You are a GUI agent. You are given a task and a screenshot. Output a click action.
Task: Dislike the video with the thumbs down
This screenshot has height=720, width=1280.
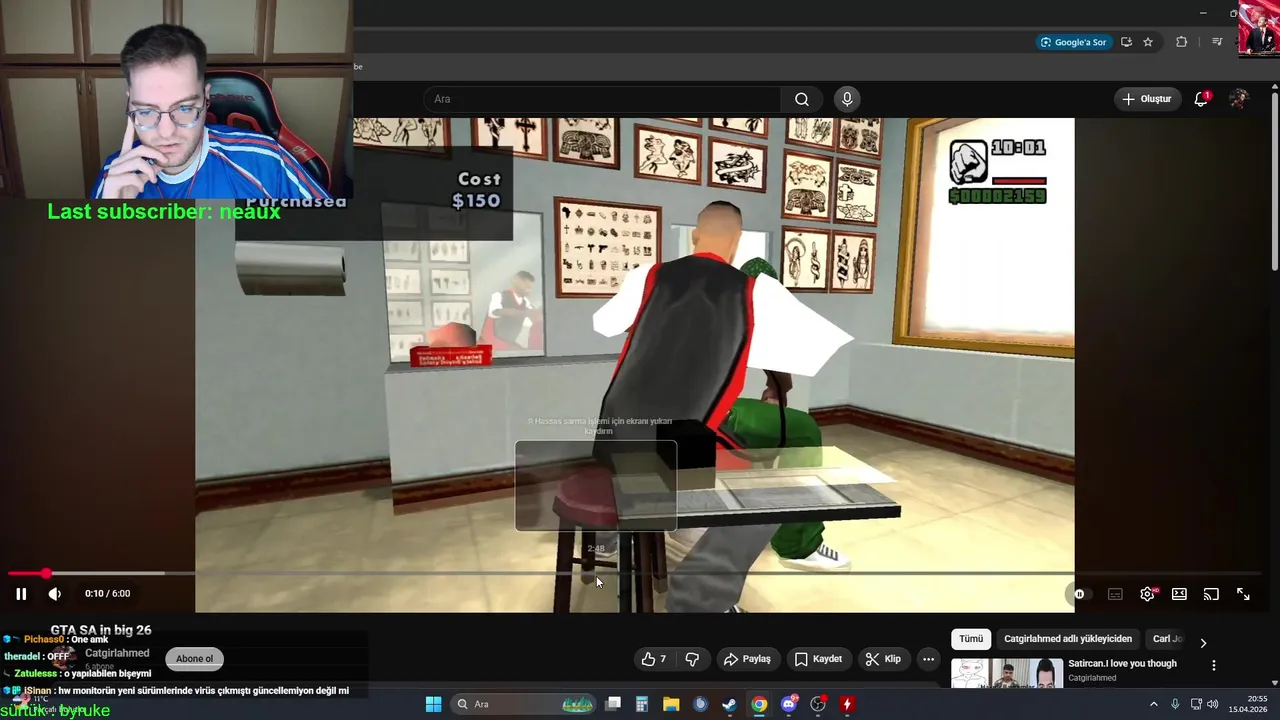(x=692, y=659)
